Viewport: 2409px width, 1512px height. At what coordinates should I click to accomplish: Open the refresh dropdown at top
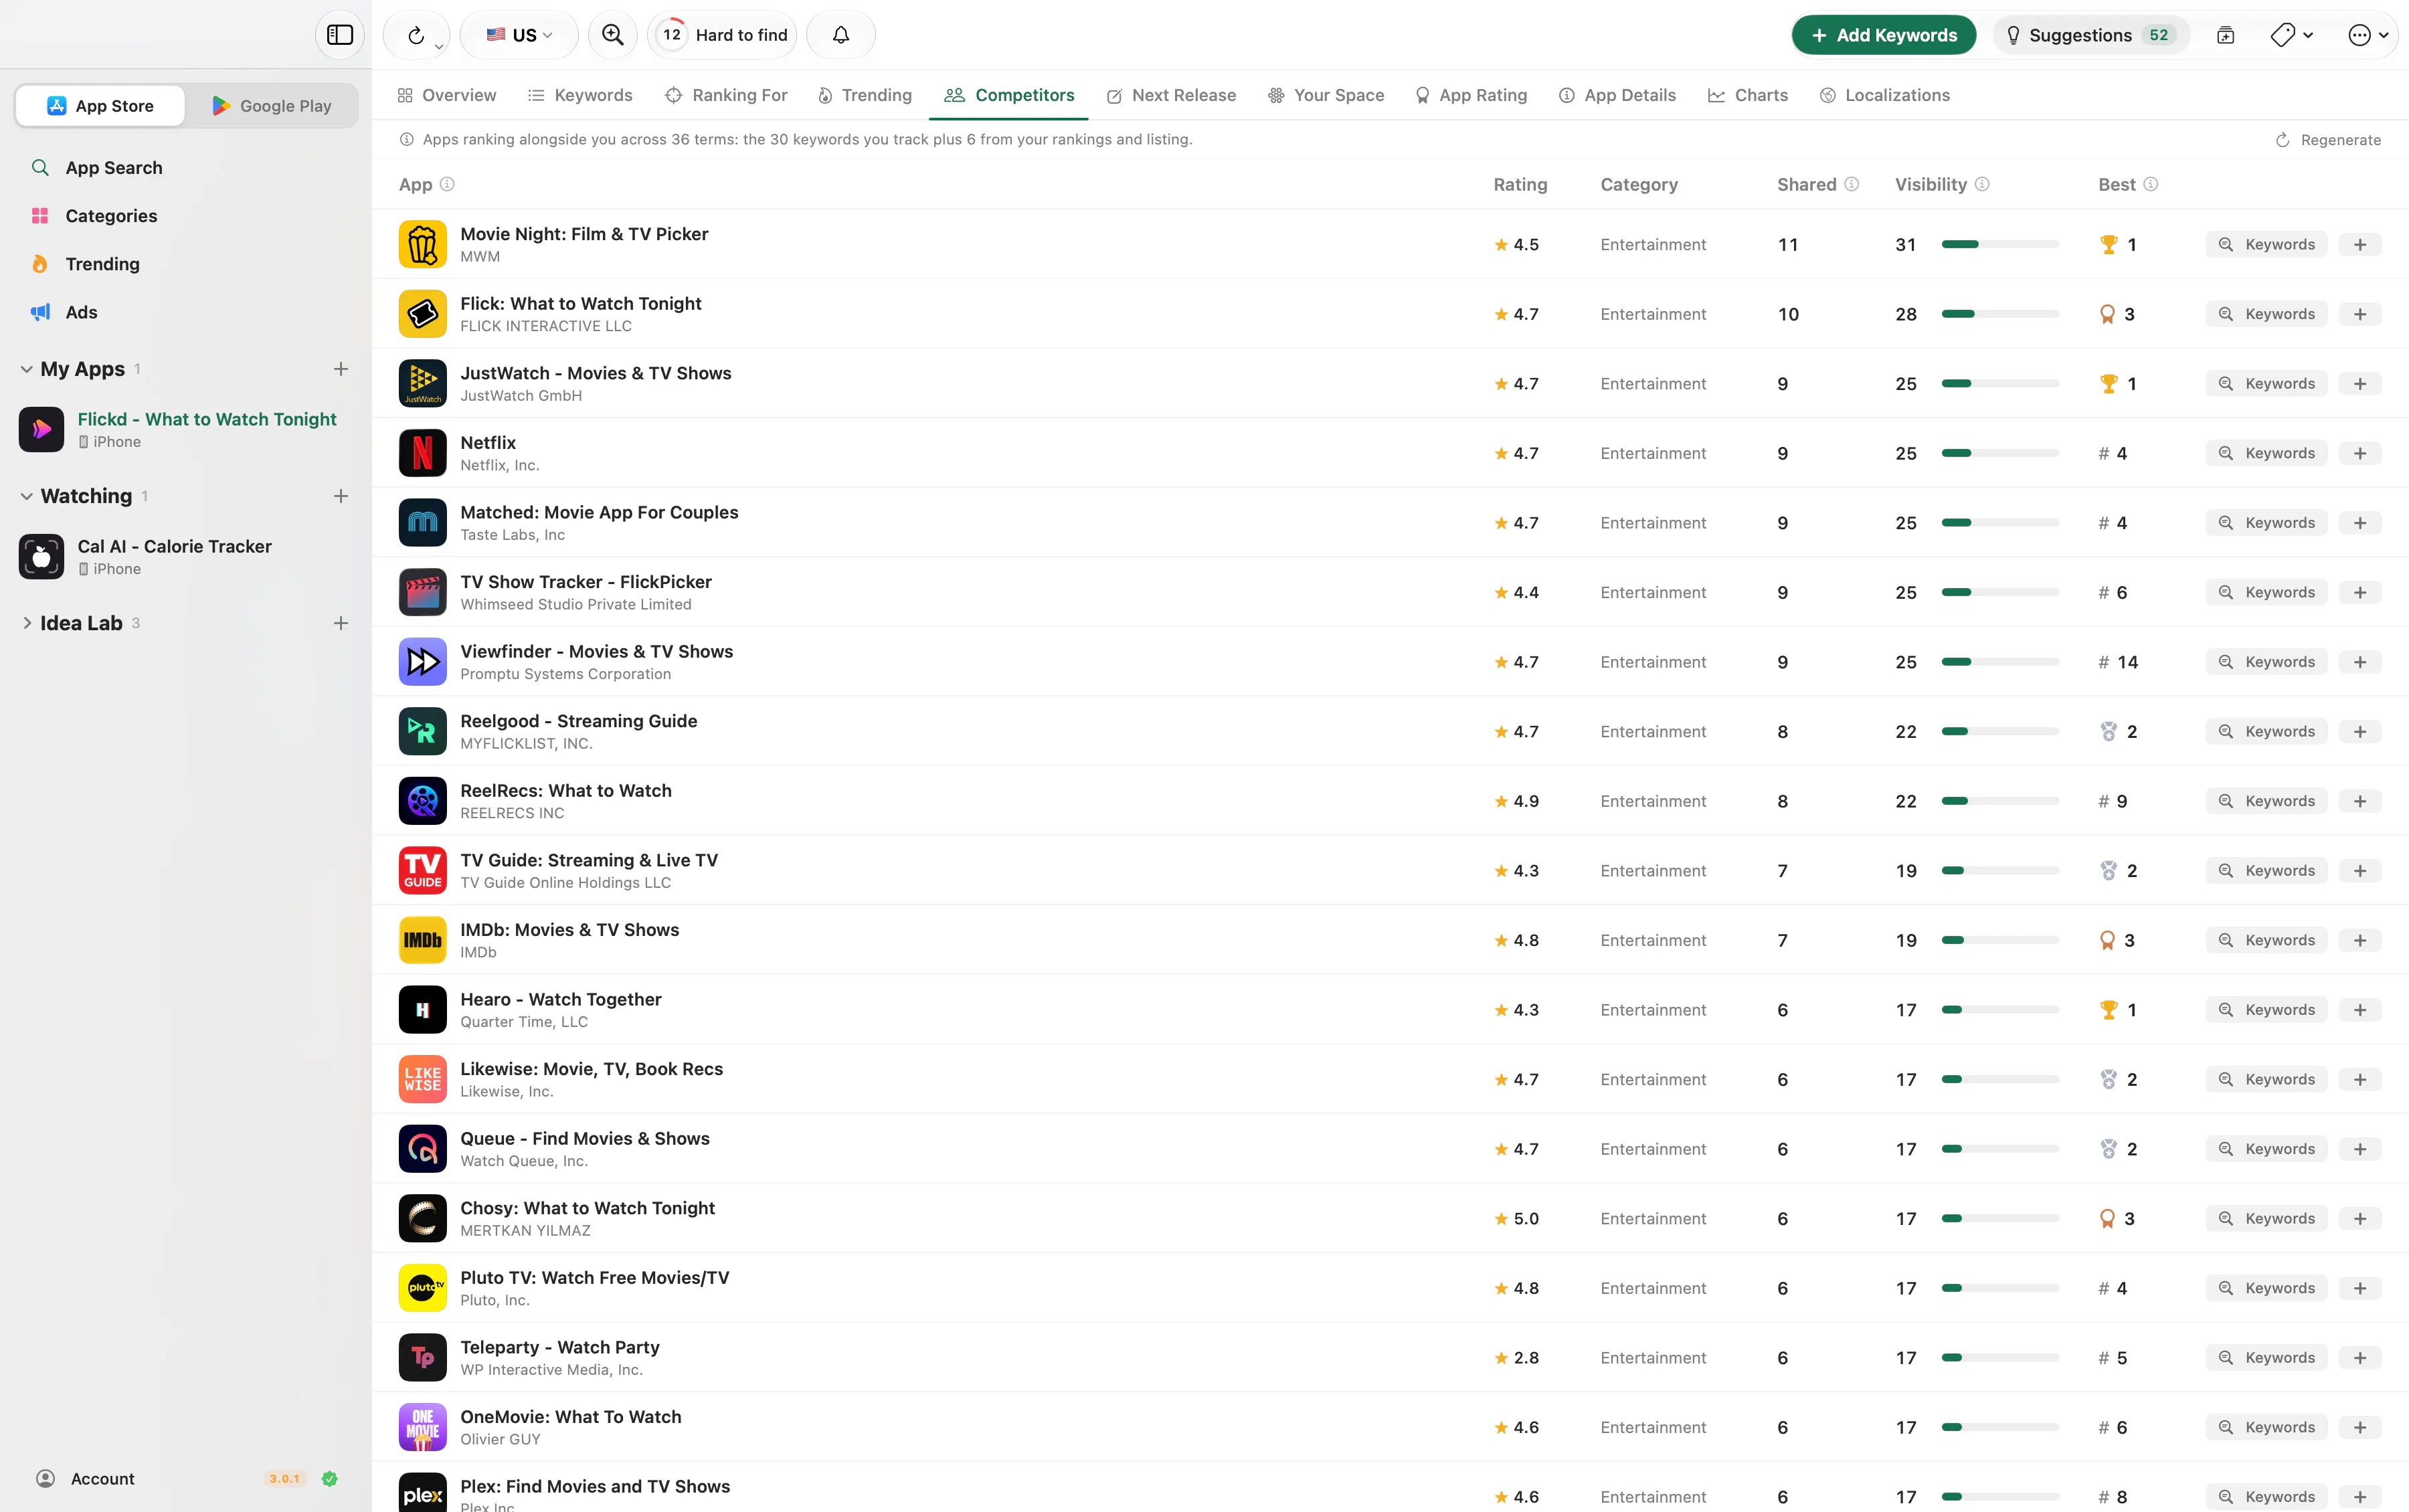(x=417, y=35)
